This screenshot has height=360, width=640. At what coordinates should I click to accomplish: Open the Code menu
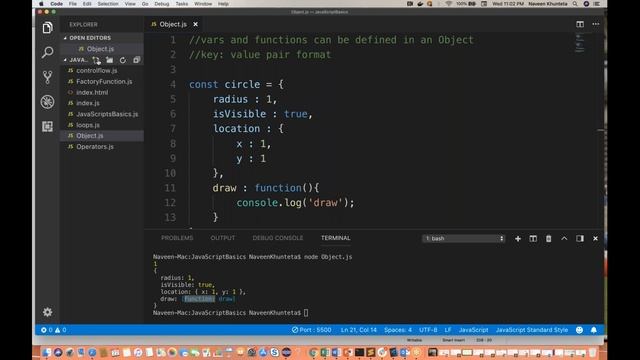[56, 4]
